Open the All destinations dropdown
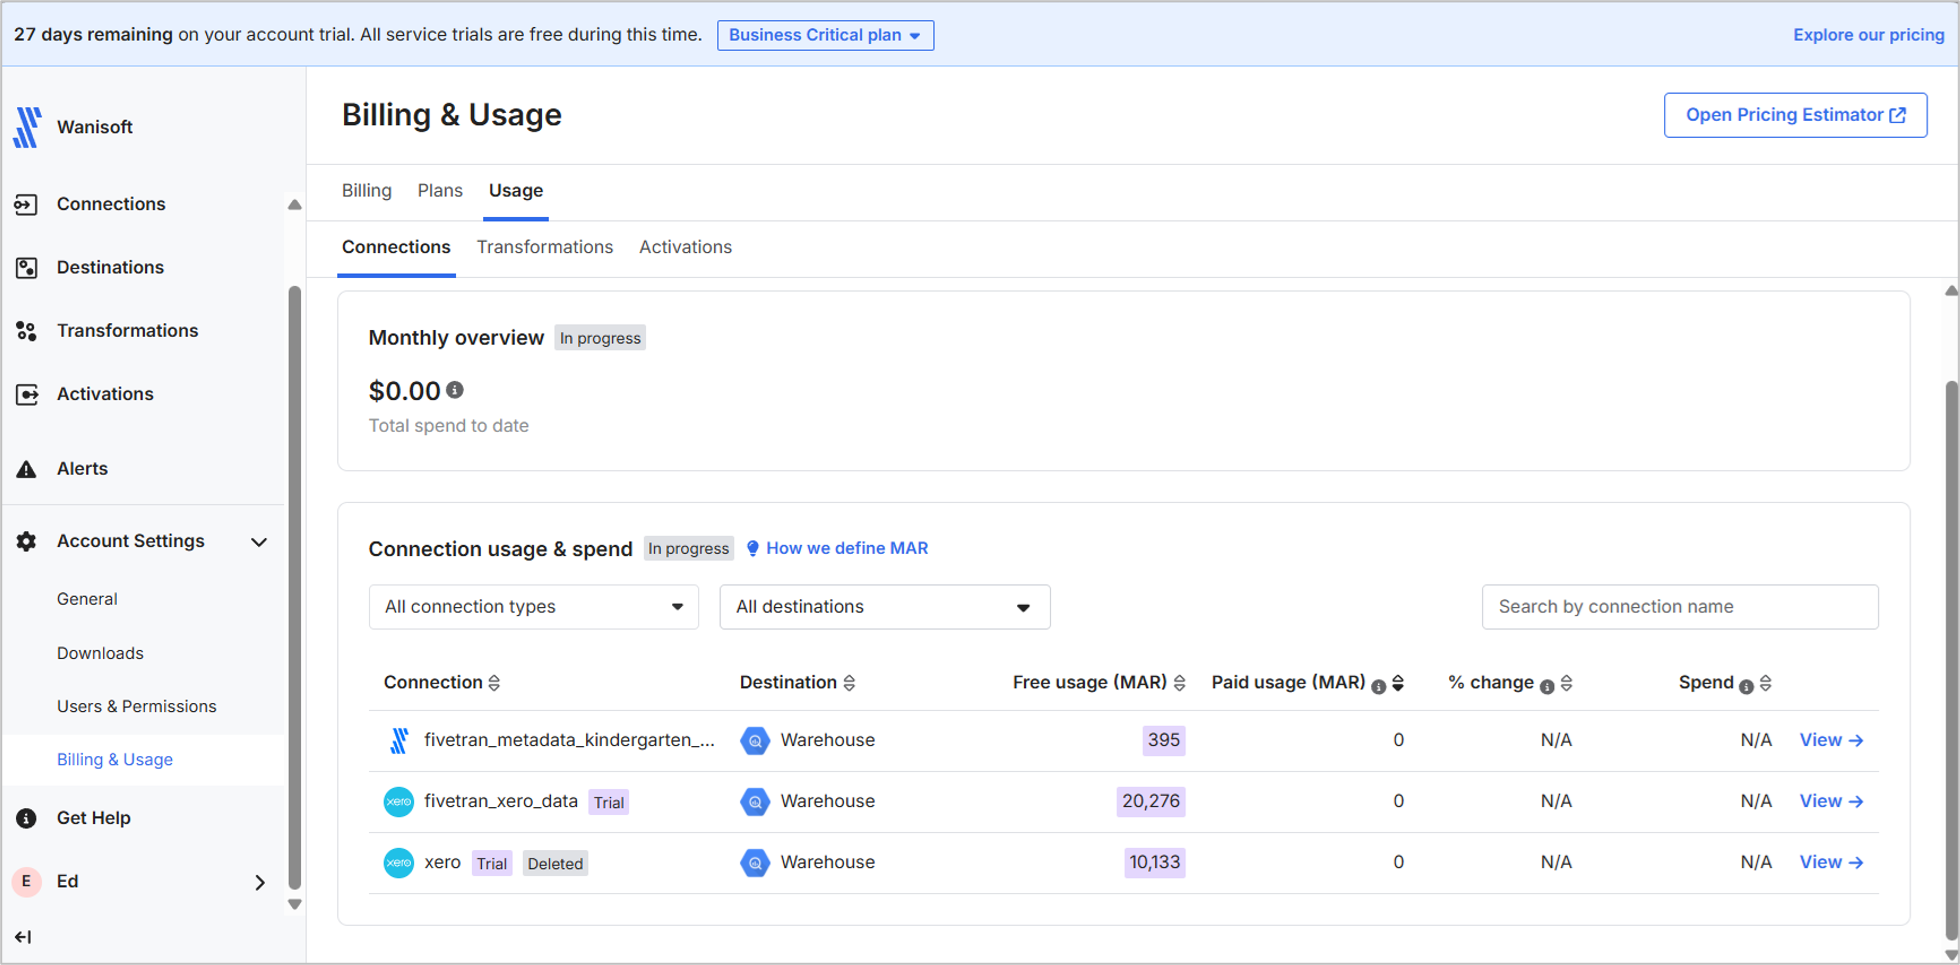The height and width of the screenshot is (965, 1960). click(884, 607)
